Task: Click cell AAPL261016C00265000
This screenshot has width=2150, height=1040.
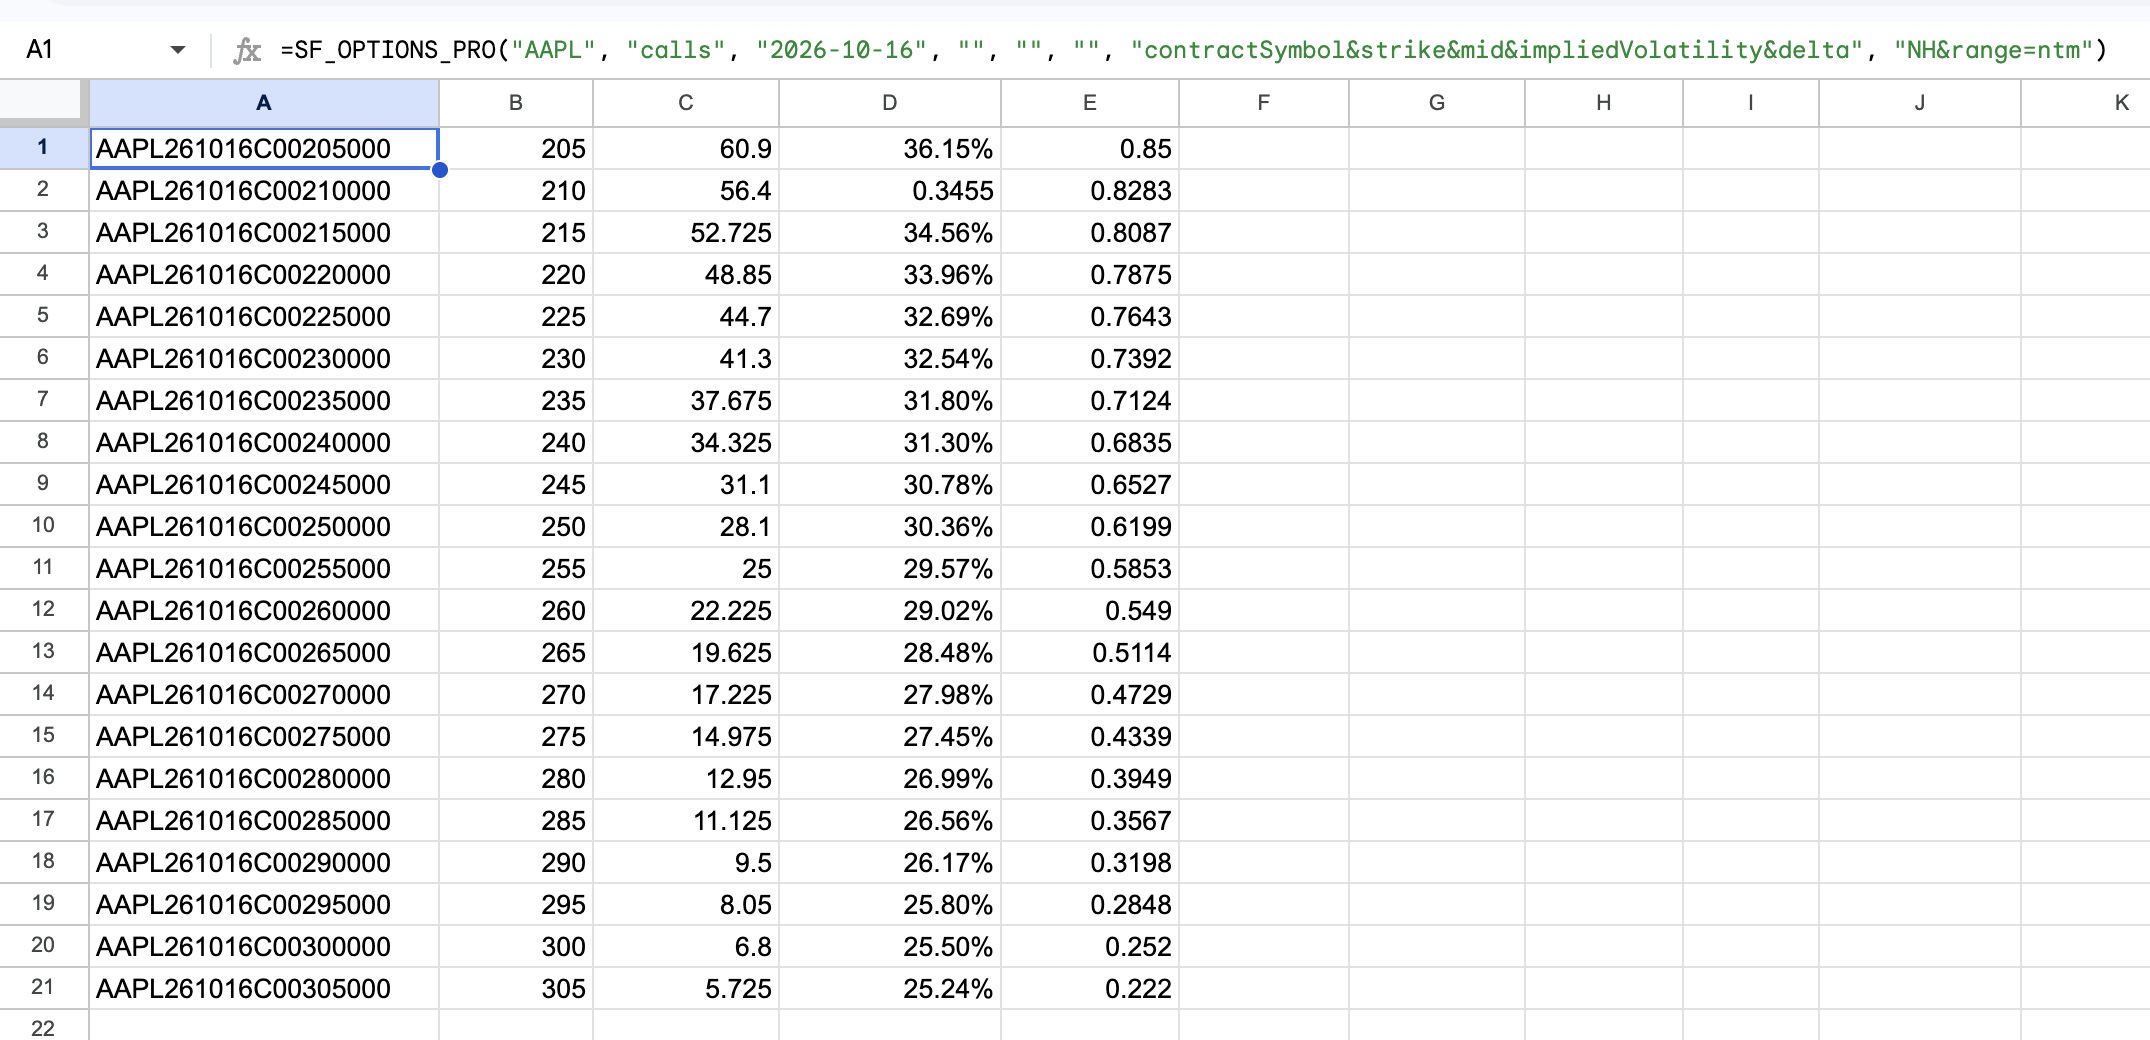Action: pyautogui.click(x=264, y=652)
